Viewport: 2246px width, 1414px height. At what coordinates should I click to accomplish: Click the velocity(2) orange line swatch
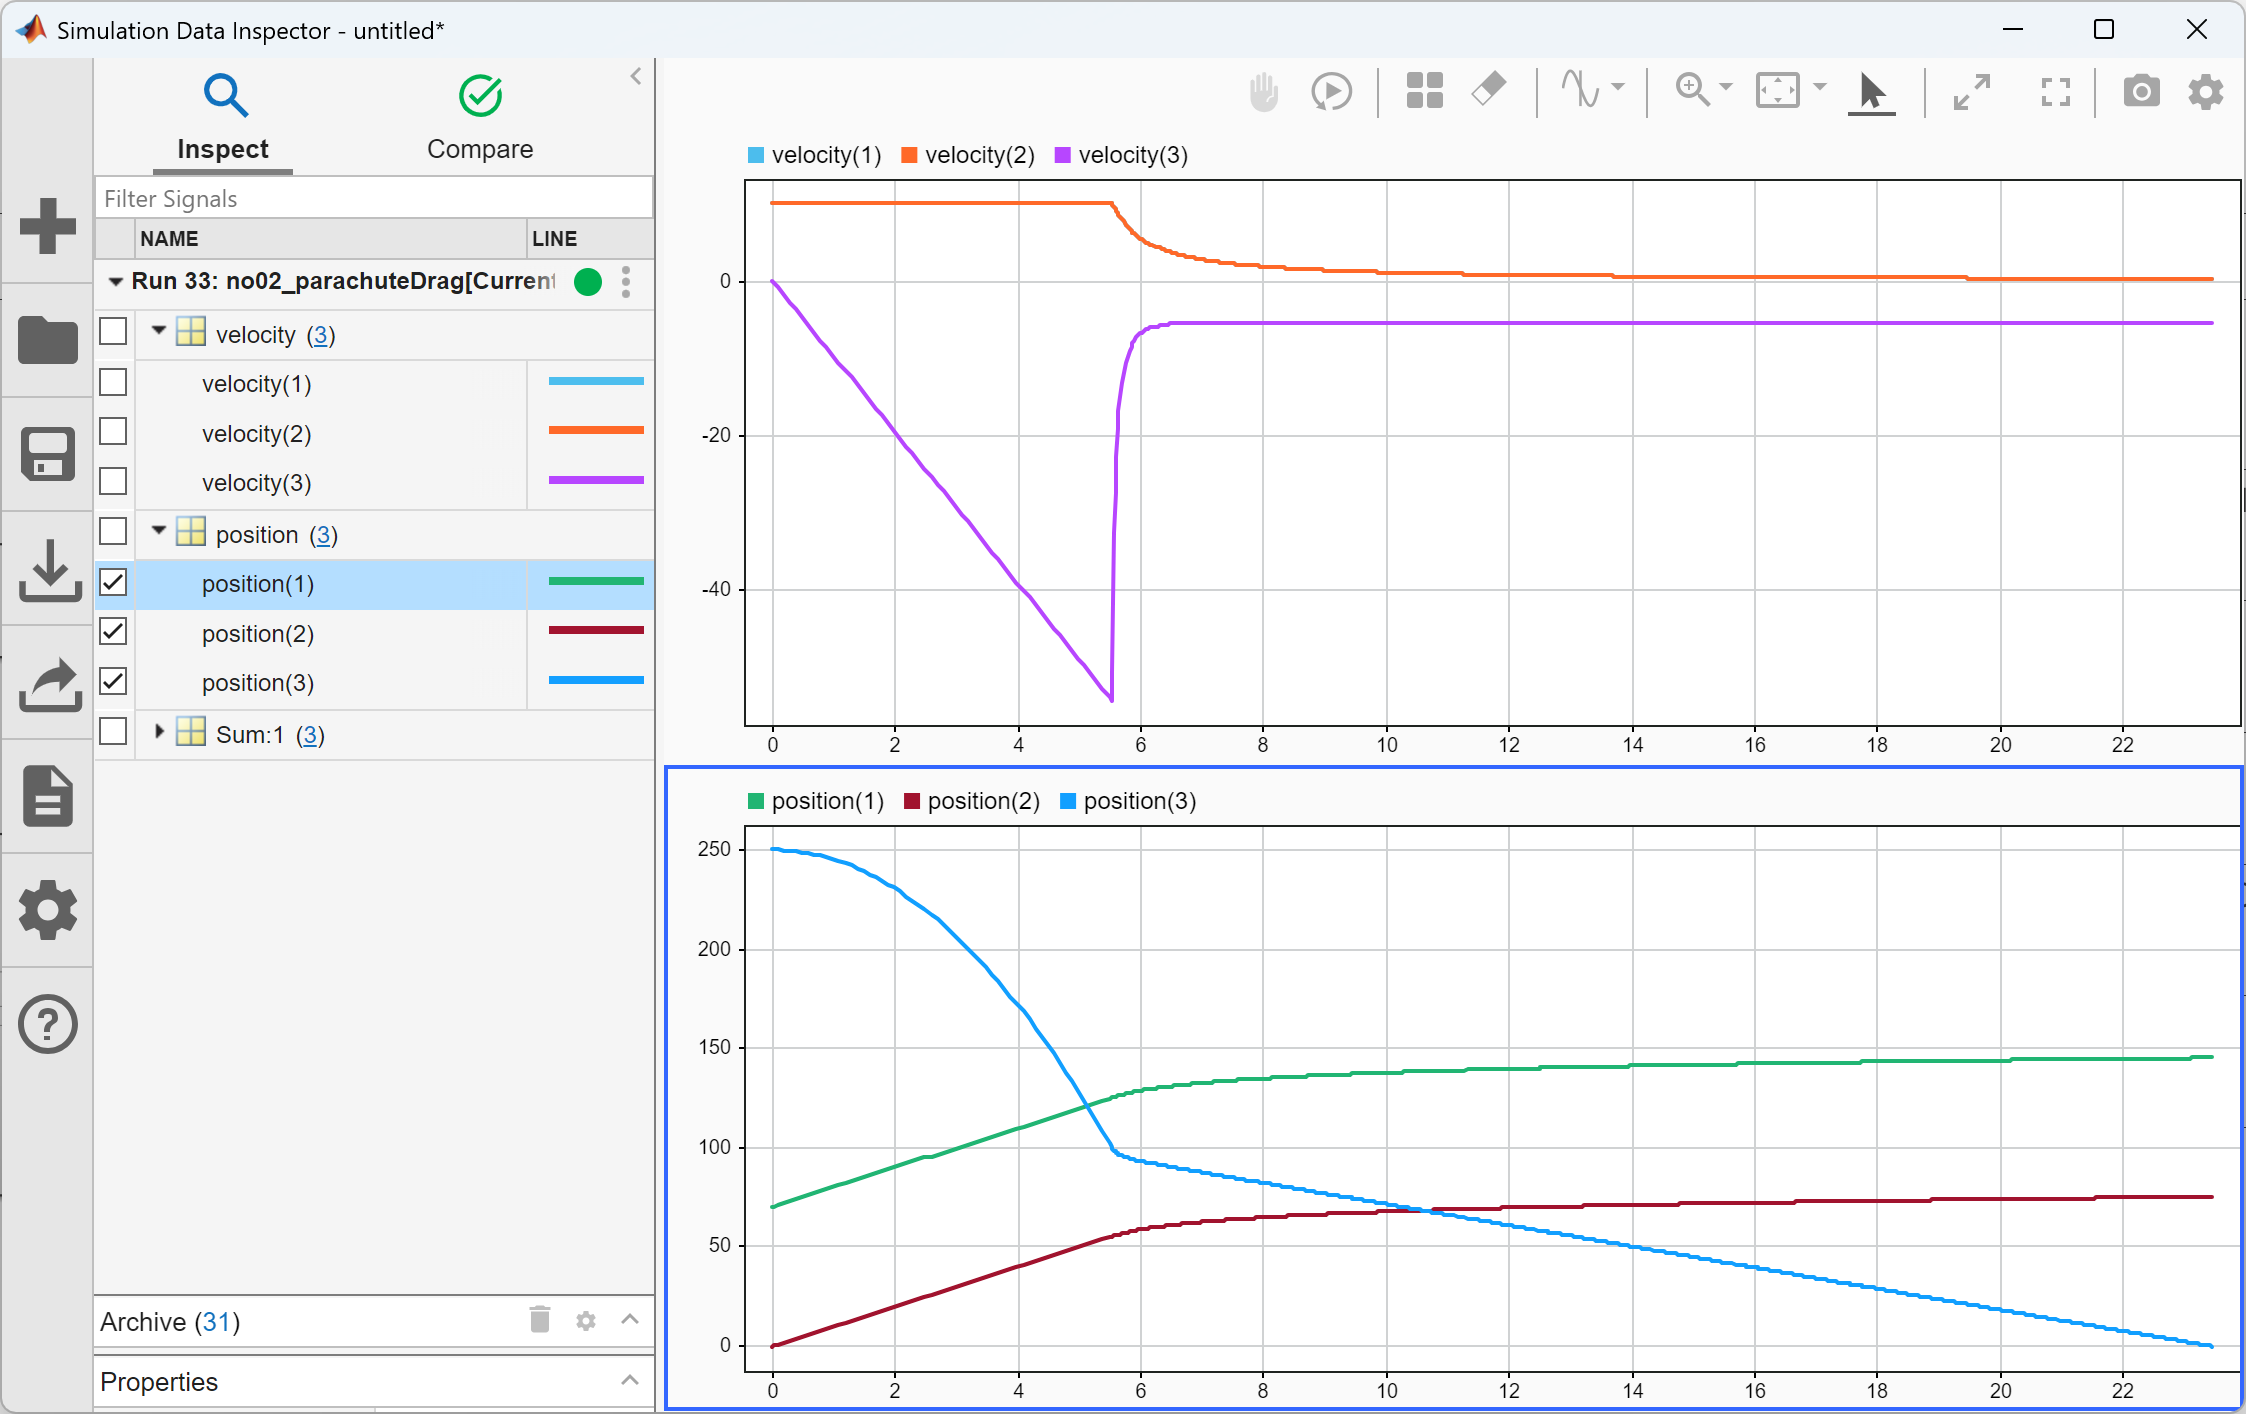coord(595,431)
